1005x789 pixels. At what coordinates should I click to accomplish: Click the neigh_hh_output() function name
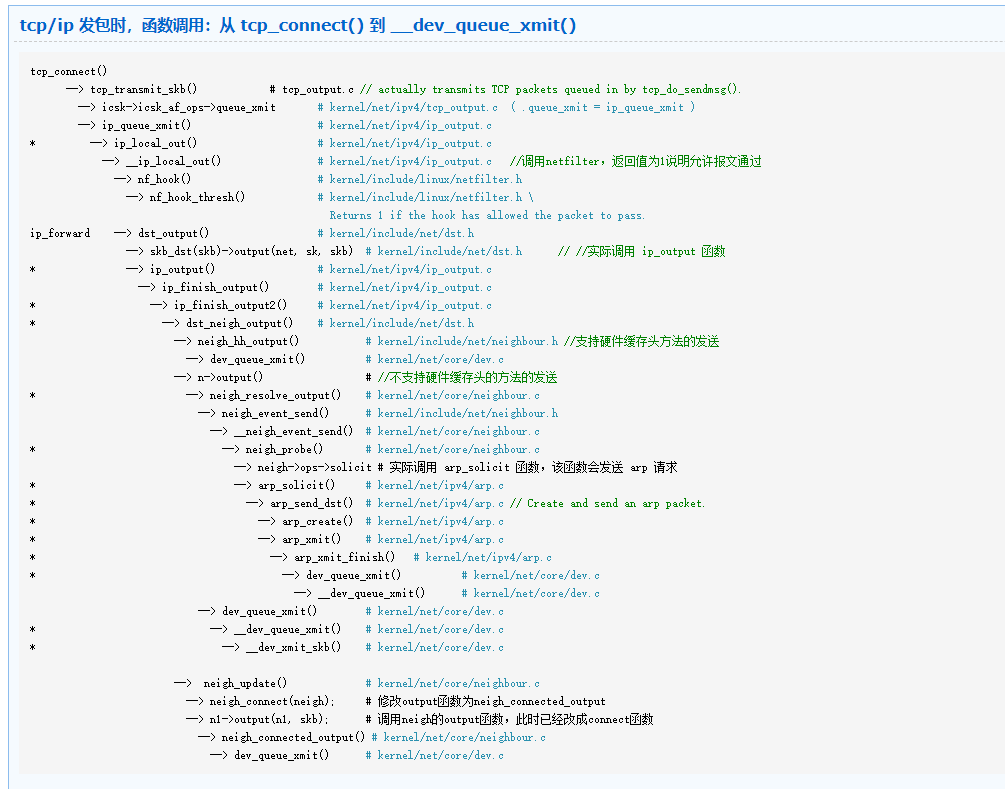tap(248, 342)
